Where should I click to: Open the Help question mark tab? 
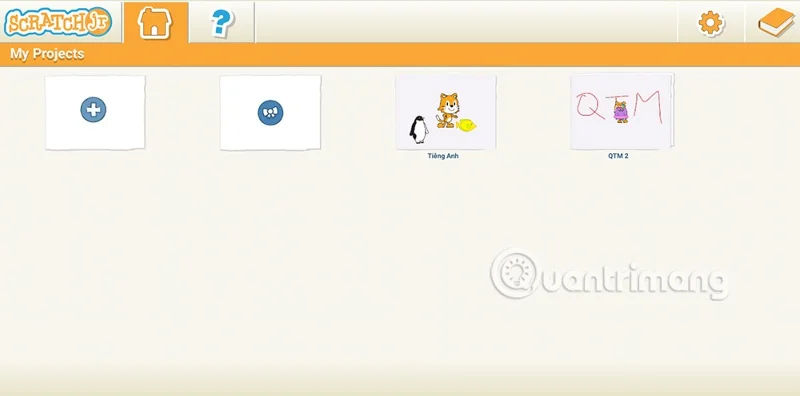pos(222,22)
